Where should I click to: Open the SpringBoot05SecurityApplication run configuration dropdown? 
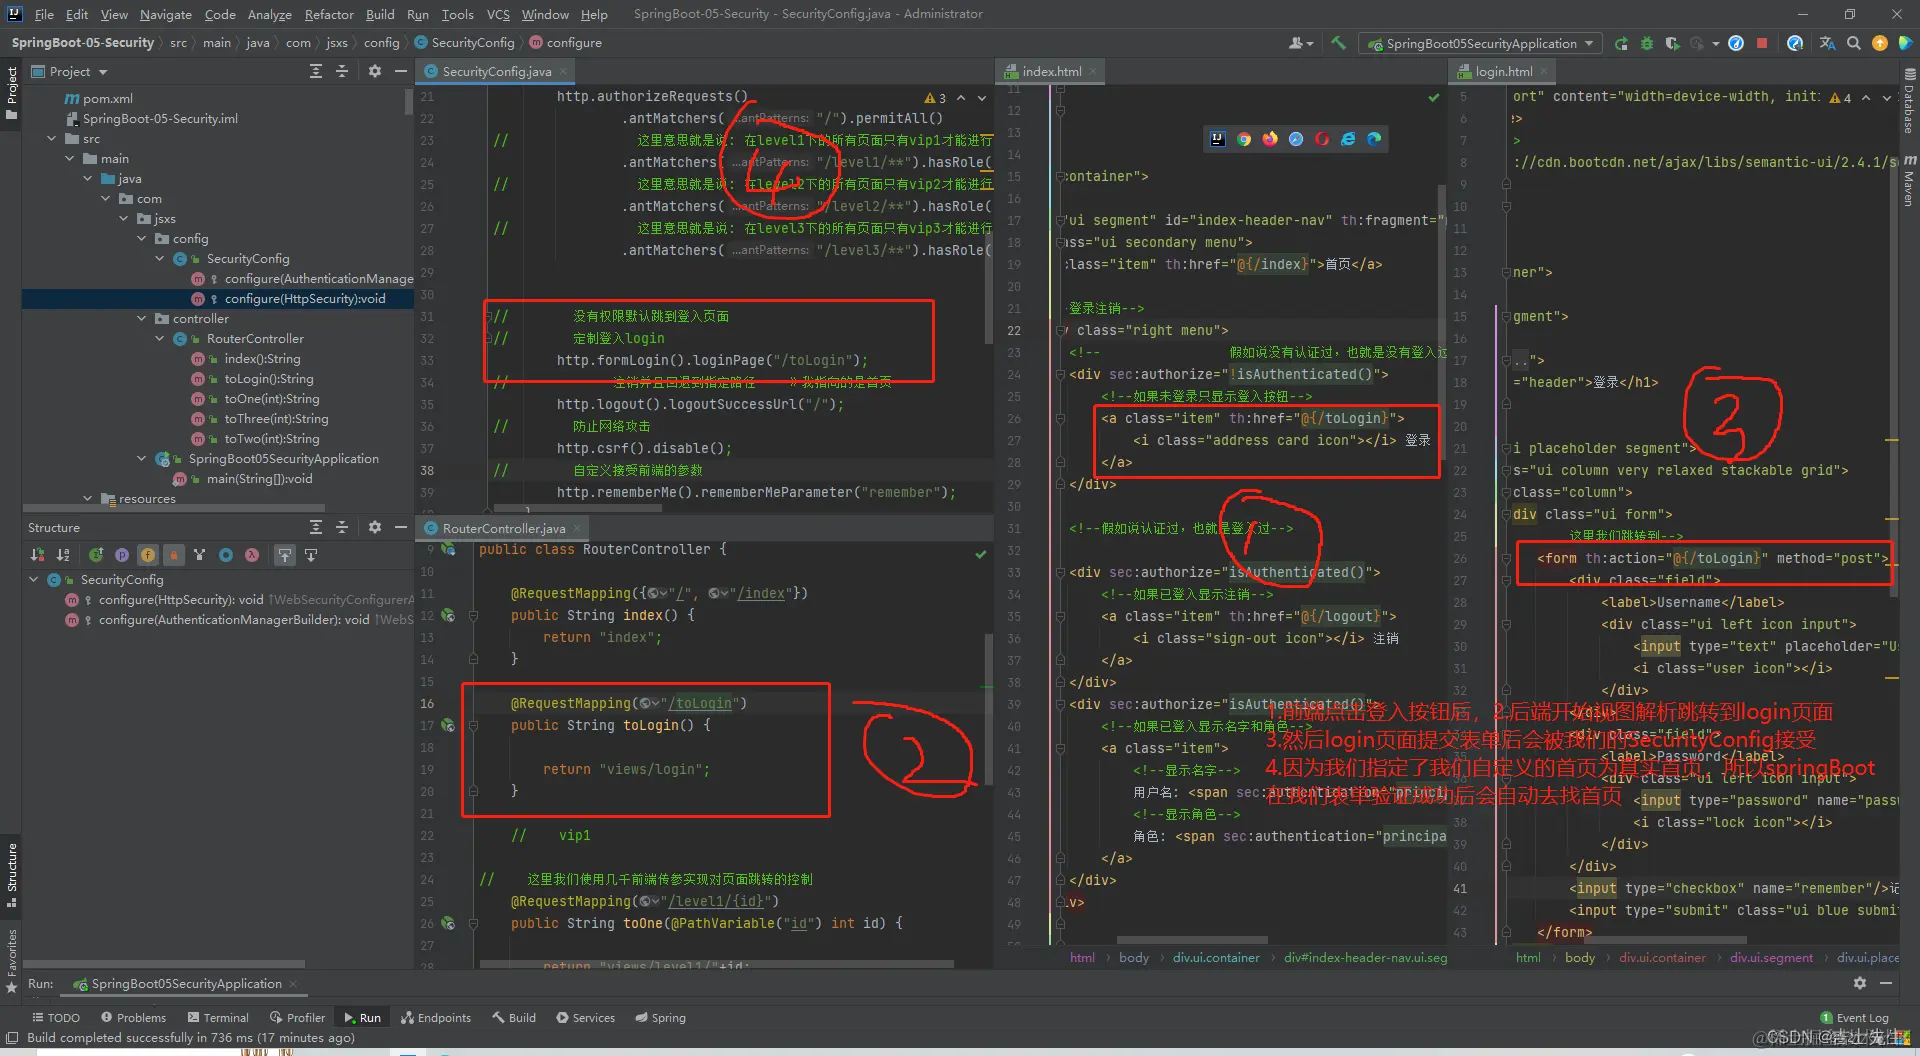pos(1480,43)
